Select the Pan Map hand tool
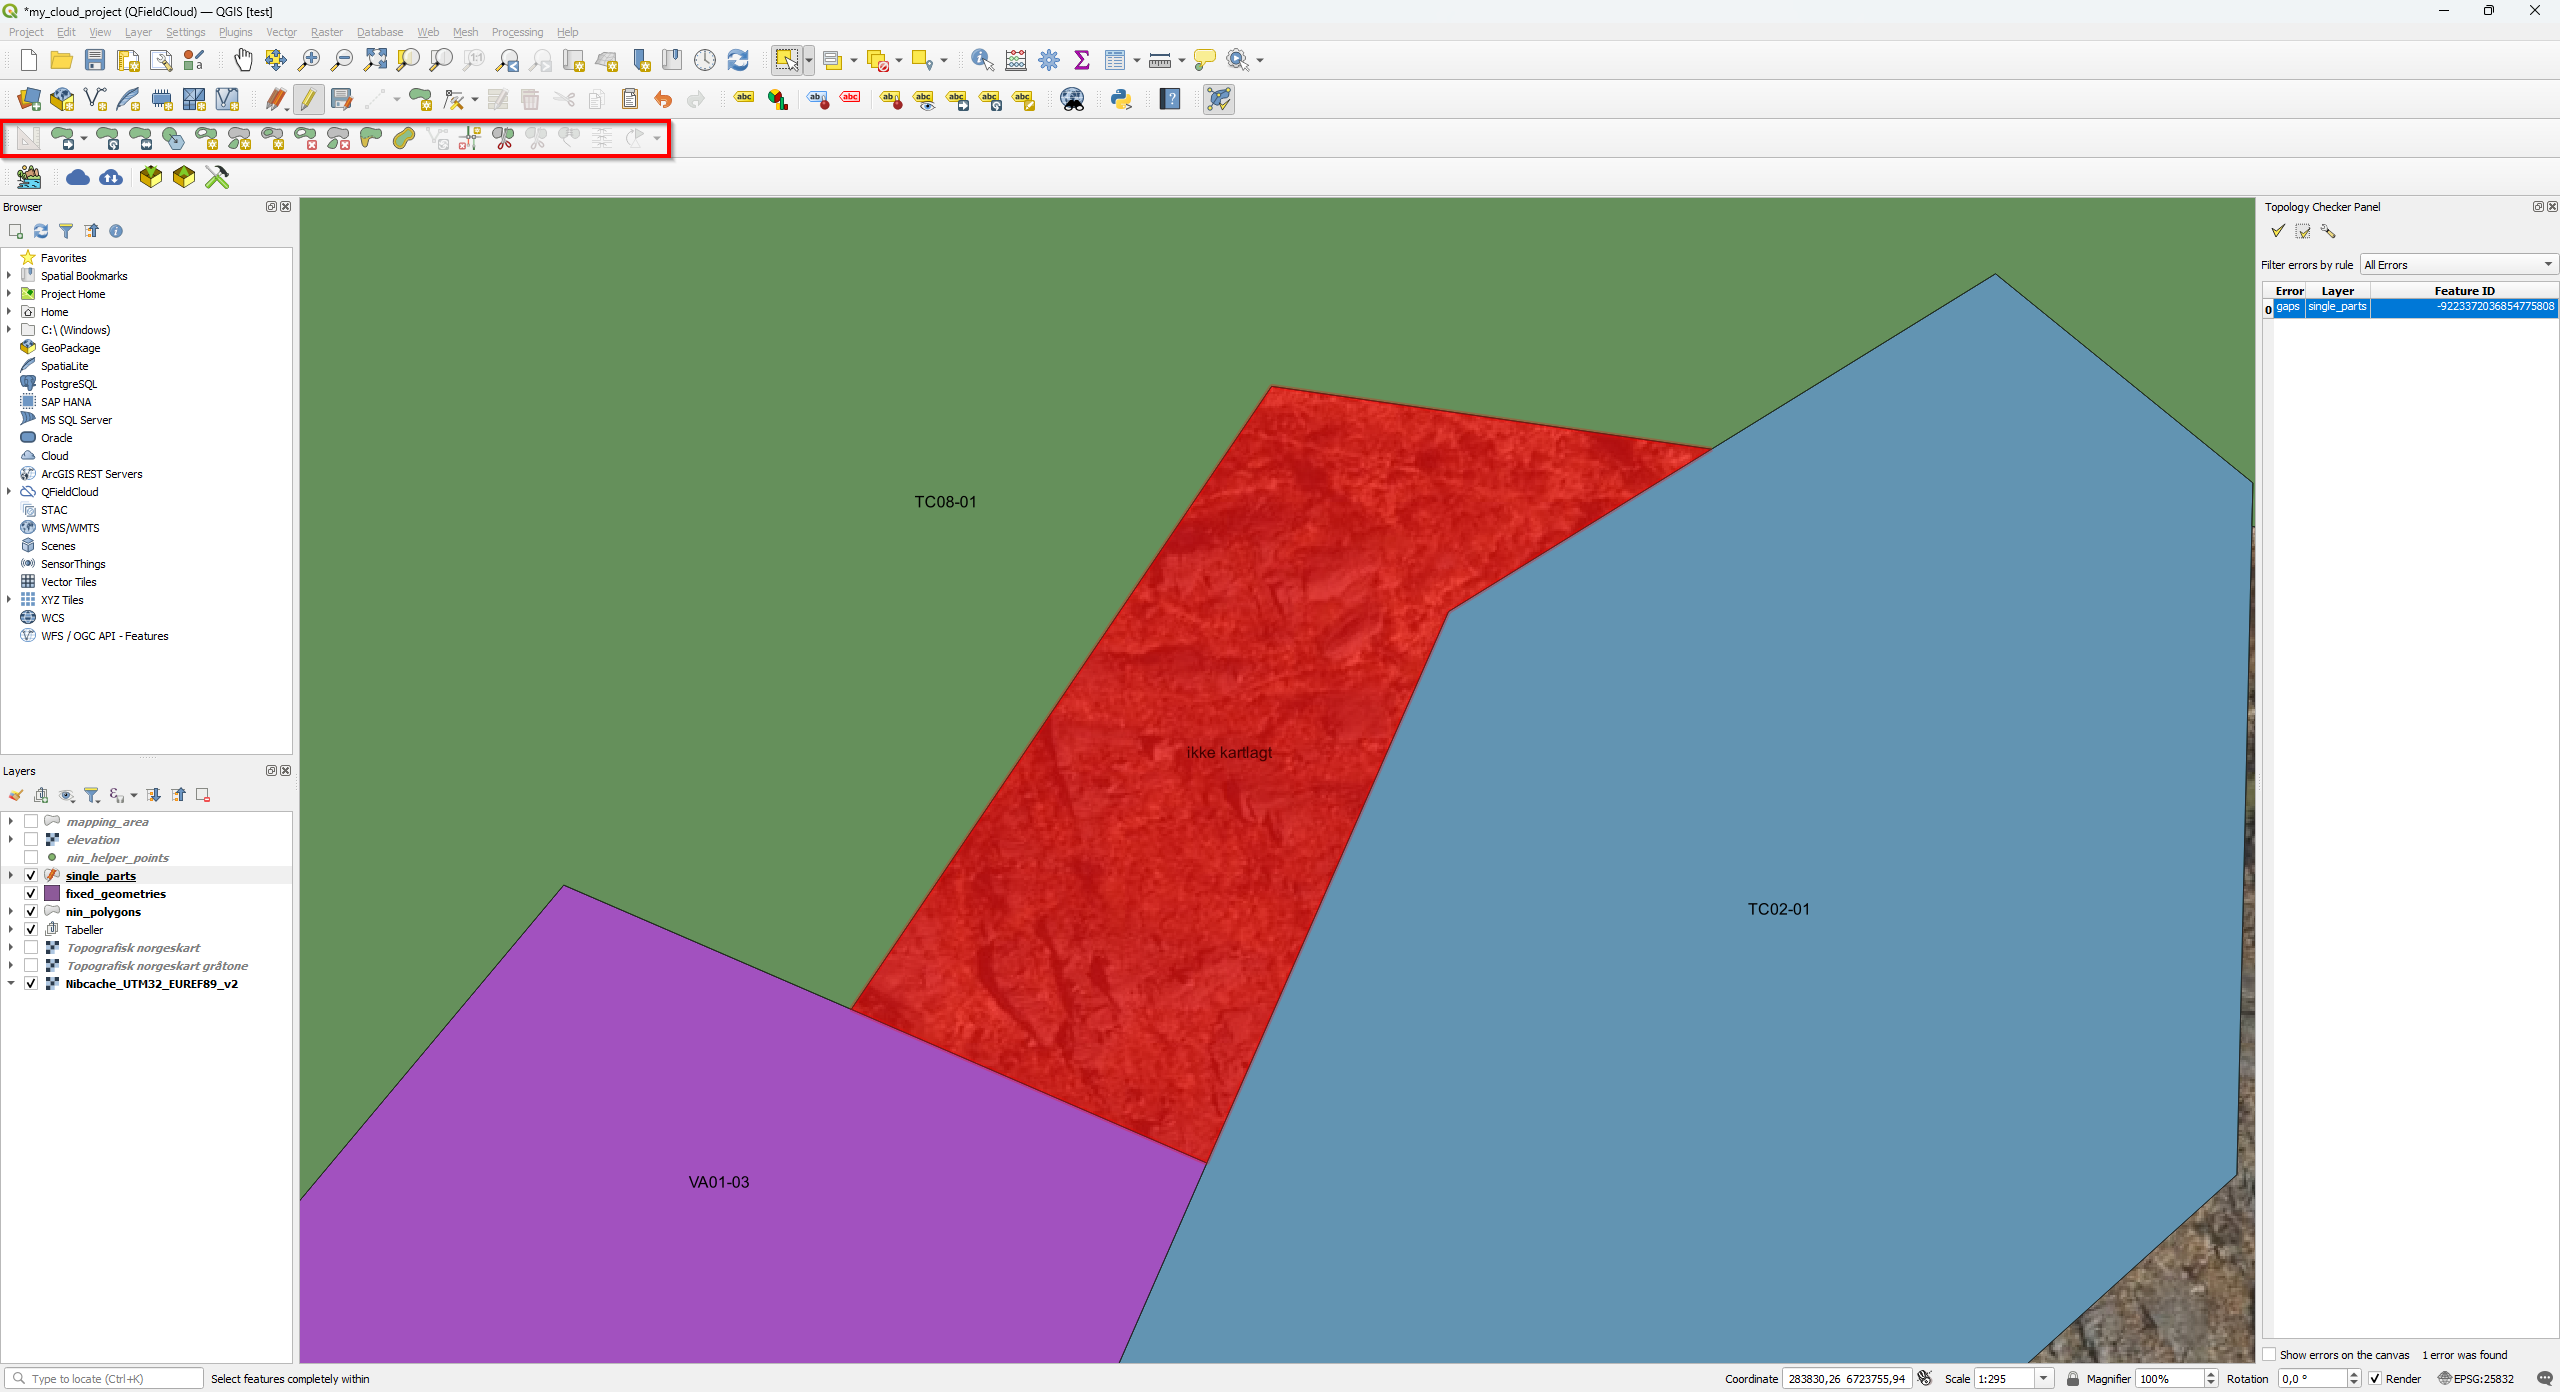This screenshot has width=2560, height=1392. tap(243, 60)
